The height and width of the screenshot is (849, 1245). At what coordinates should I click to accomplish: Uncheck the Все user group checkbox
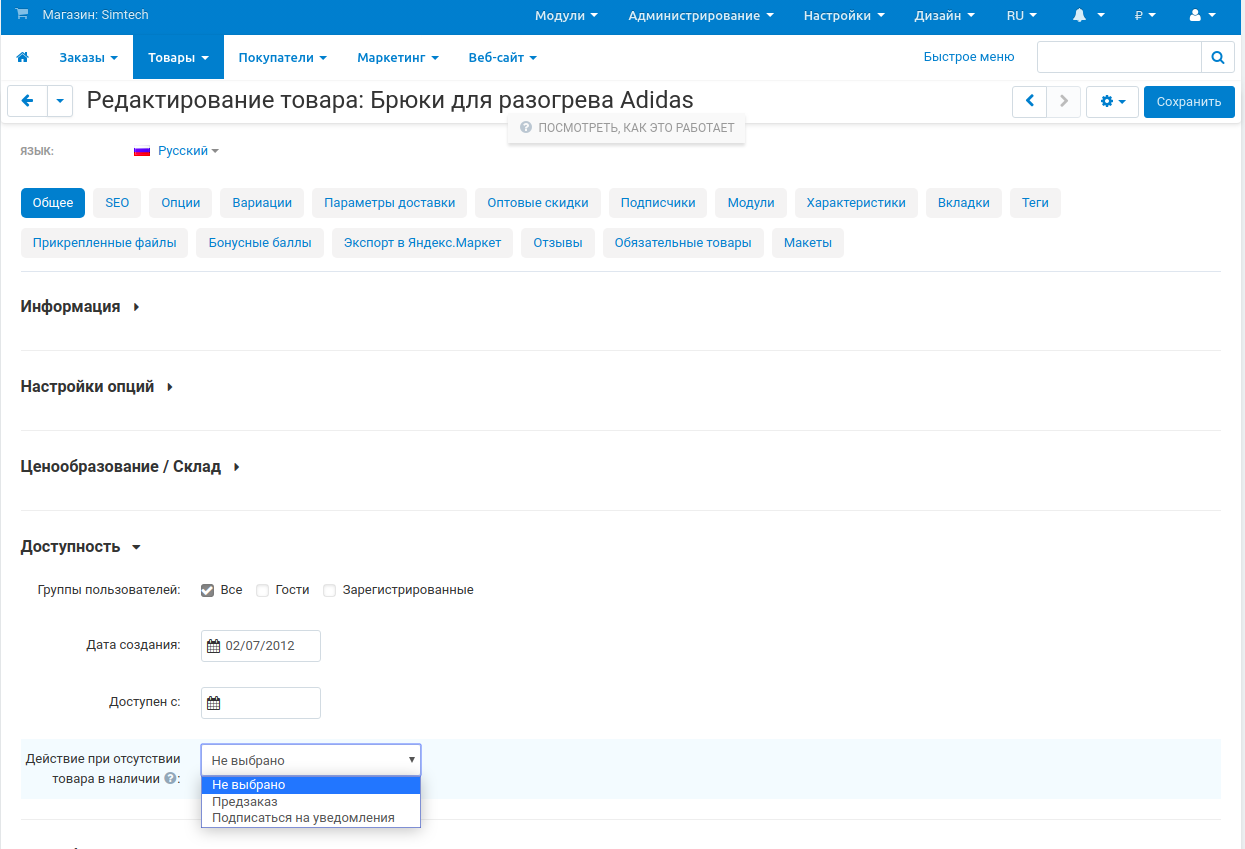208,590
